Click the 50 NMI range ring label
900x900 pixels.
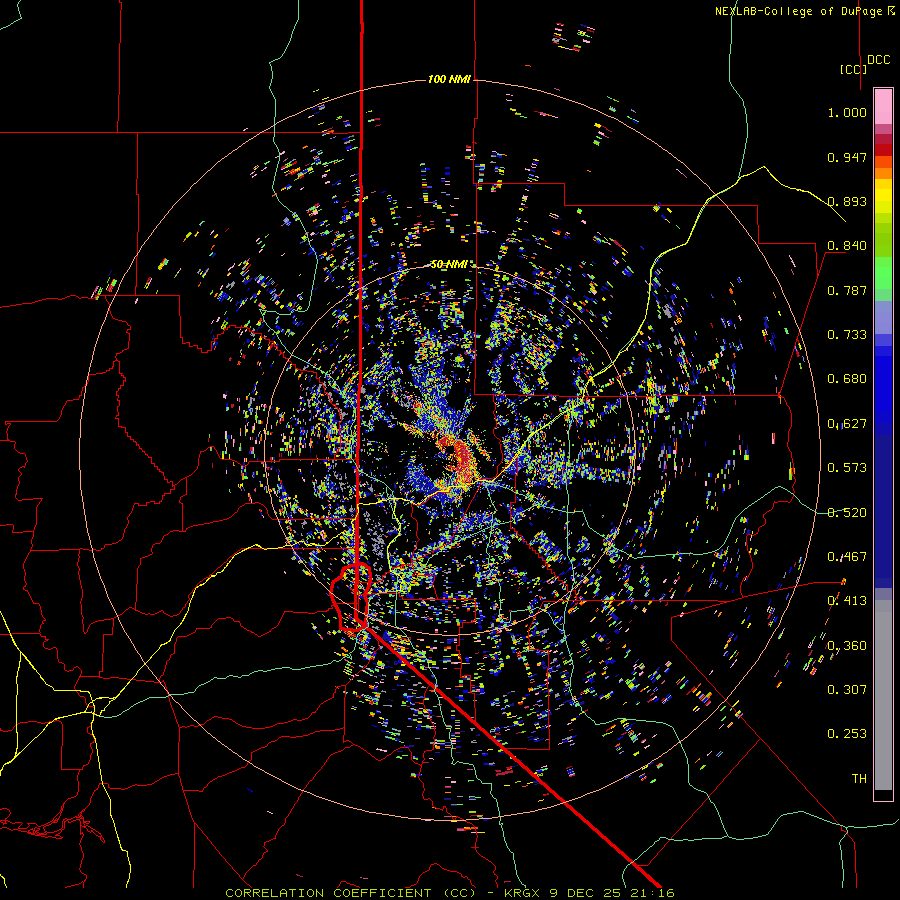(x=449, y=264)
